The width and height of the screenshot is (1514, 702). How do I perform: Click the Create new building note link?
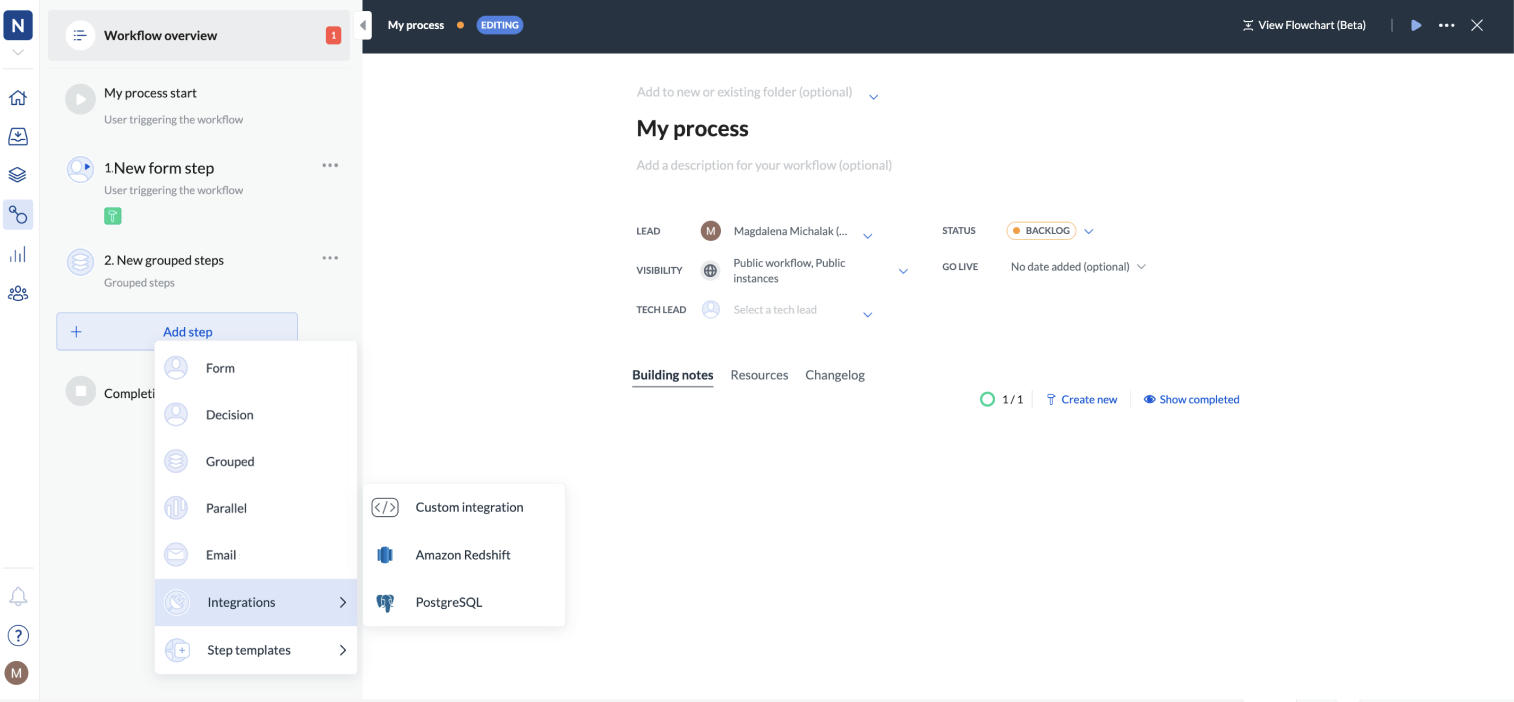coord(1082,398)
